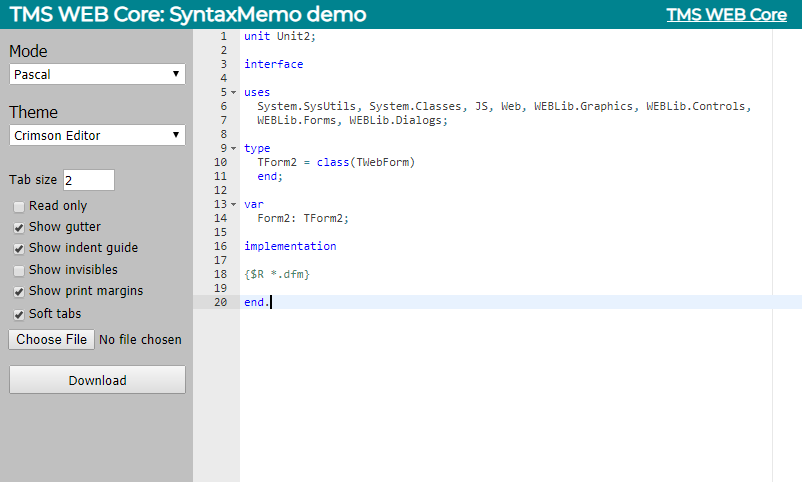Enable the Show invisibles checkbox
Screen dimensions: 802x482
19,270
